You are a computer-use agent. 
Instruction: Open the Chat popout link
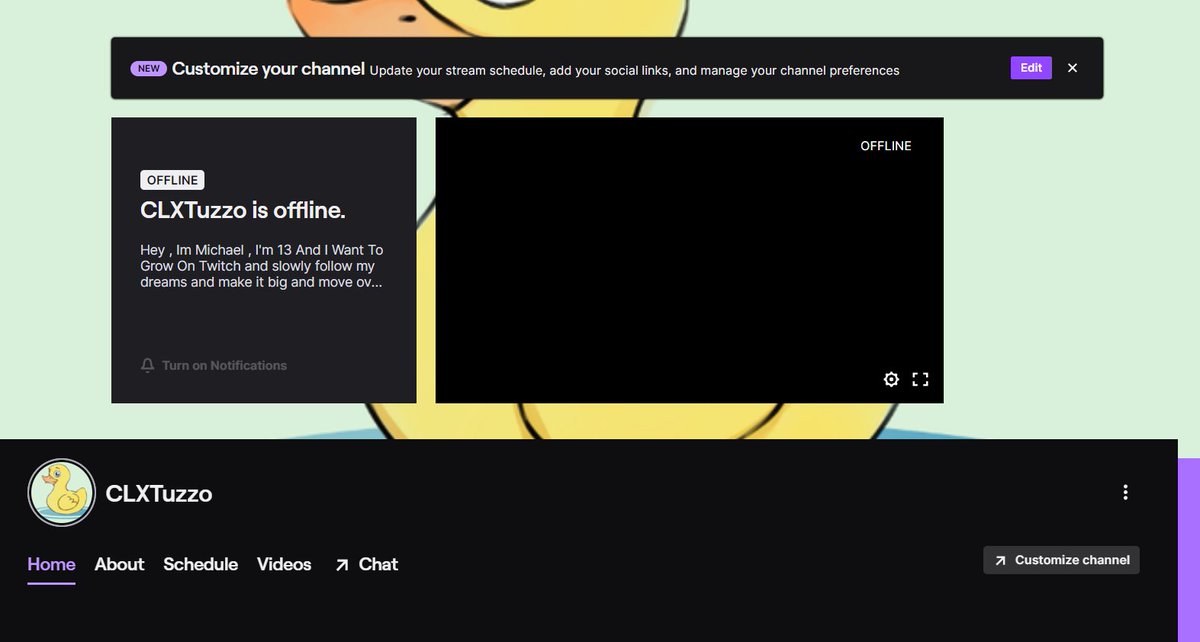click(x=366, y=565)
